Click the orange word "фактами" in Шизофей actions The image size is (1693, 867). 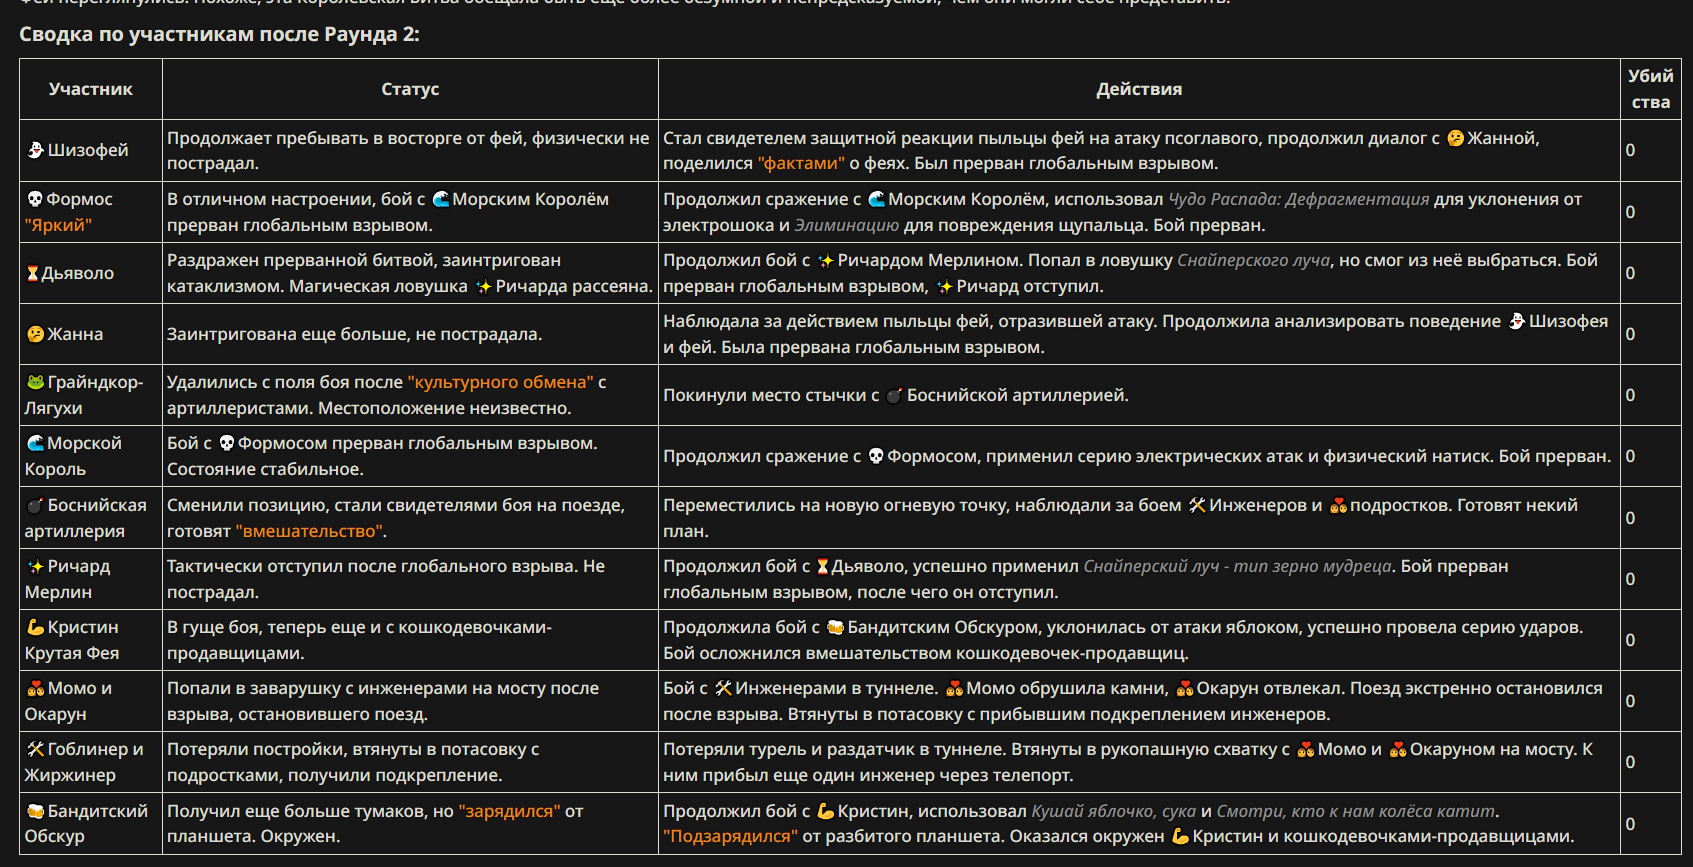tap(801, 163)
